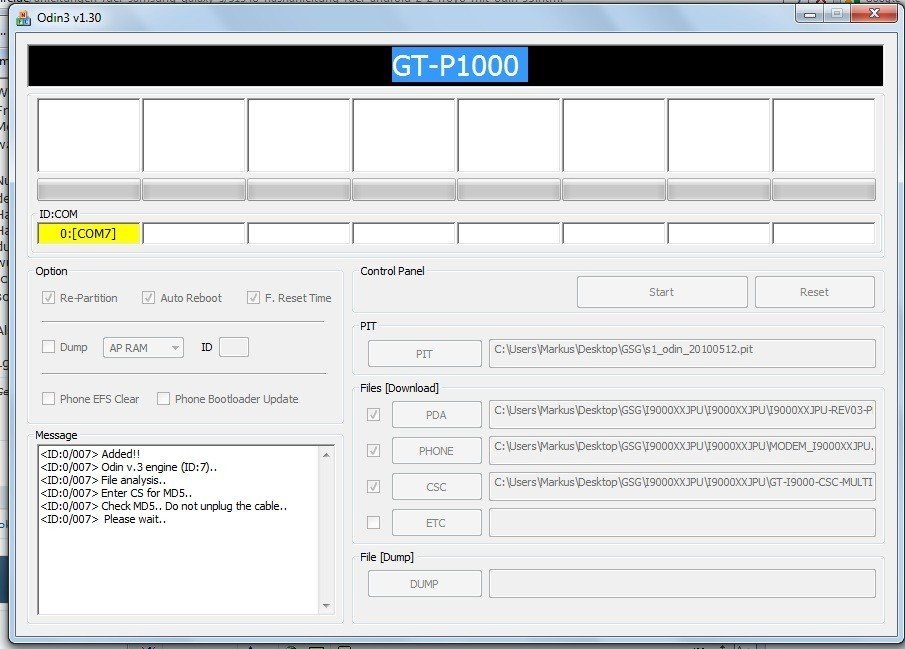This screenshot has height=649, width=905.
Task: Click the PHONE modem path field
Action: pyautogui.click(x=682, y=450)
